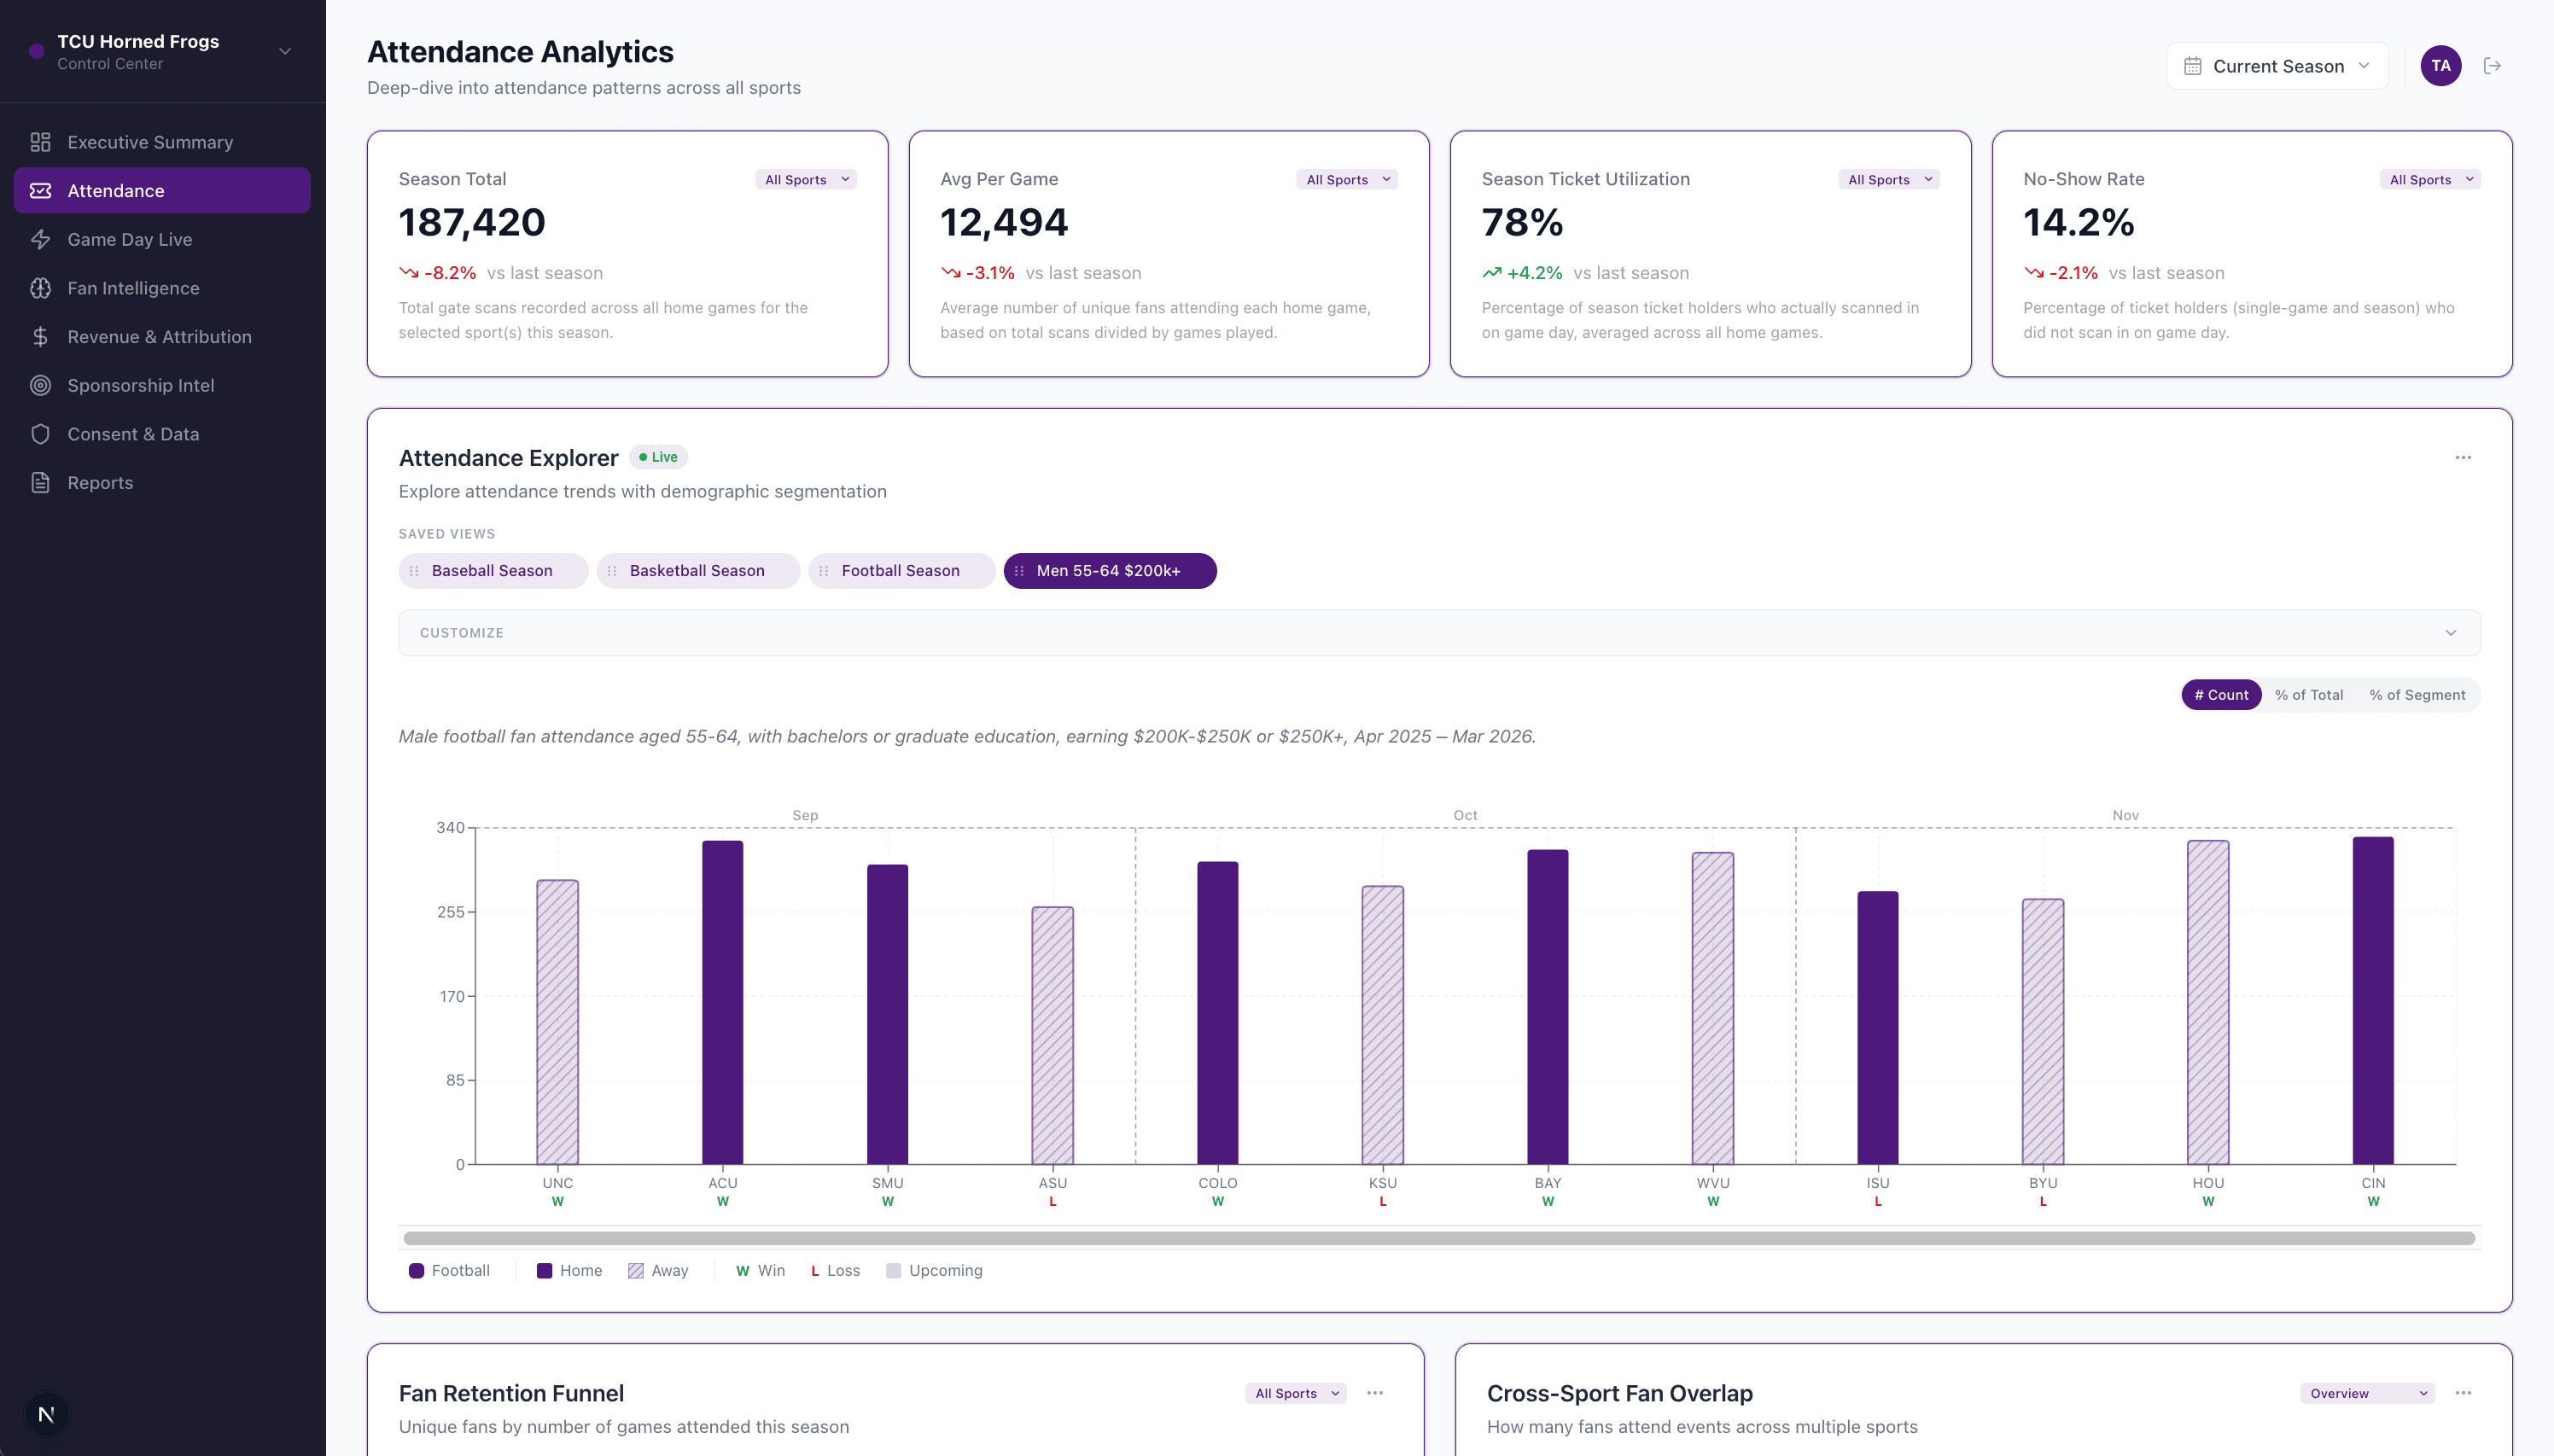Toggle Home games in legend
Screen dimensions: 2554x1456
(x=569, y=1271)
